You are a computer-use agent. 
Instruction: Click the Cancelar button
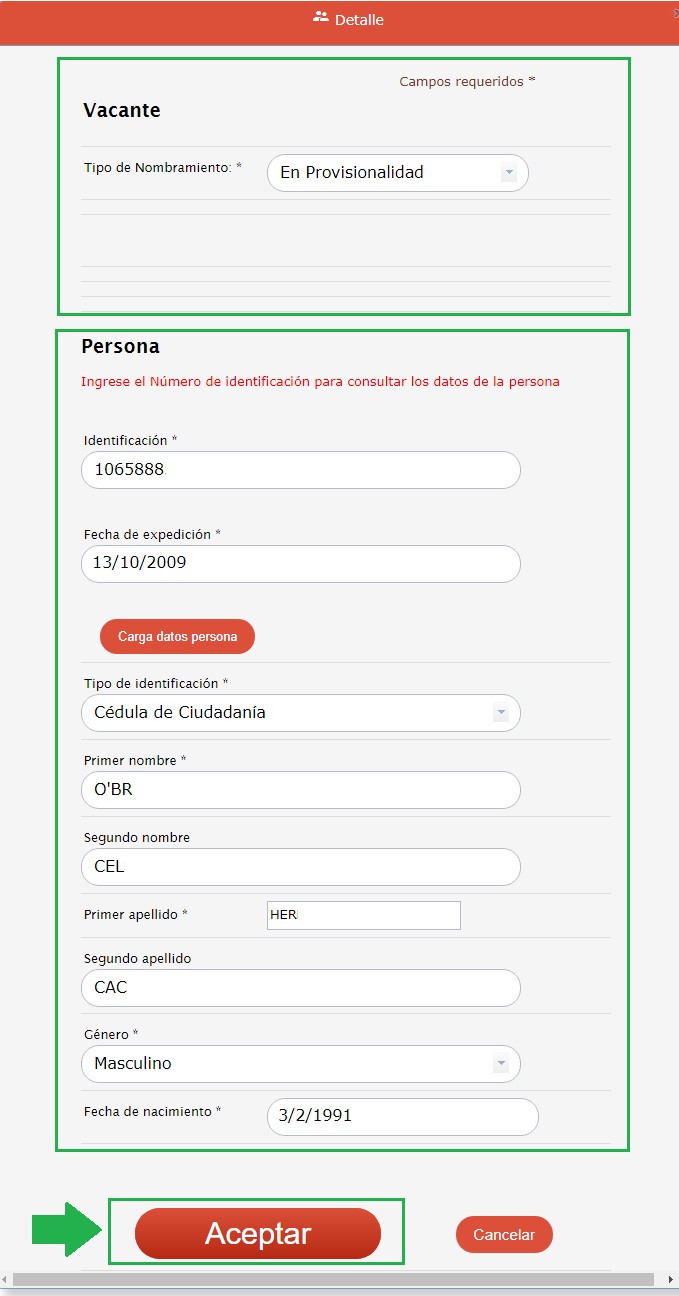[504, 1235]
